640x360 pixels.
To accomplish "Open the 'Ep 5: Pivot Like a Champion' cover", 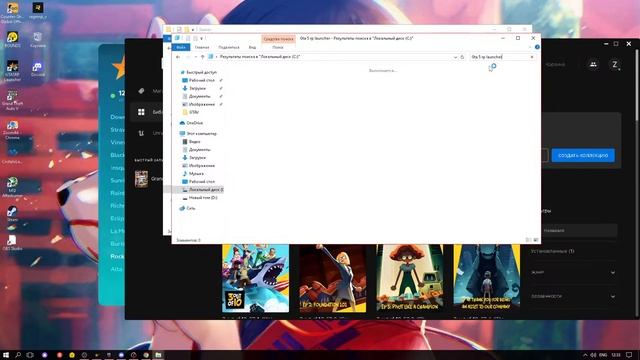I will [410, 278].
